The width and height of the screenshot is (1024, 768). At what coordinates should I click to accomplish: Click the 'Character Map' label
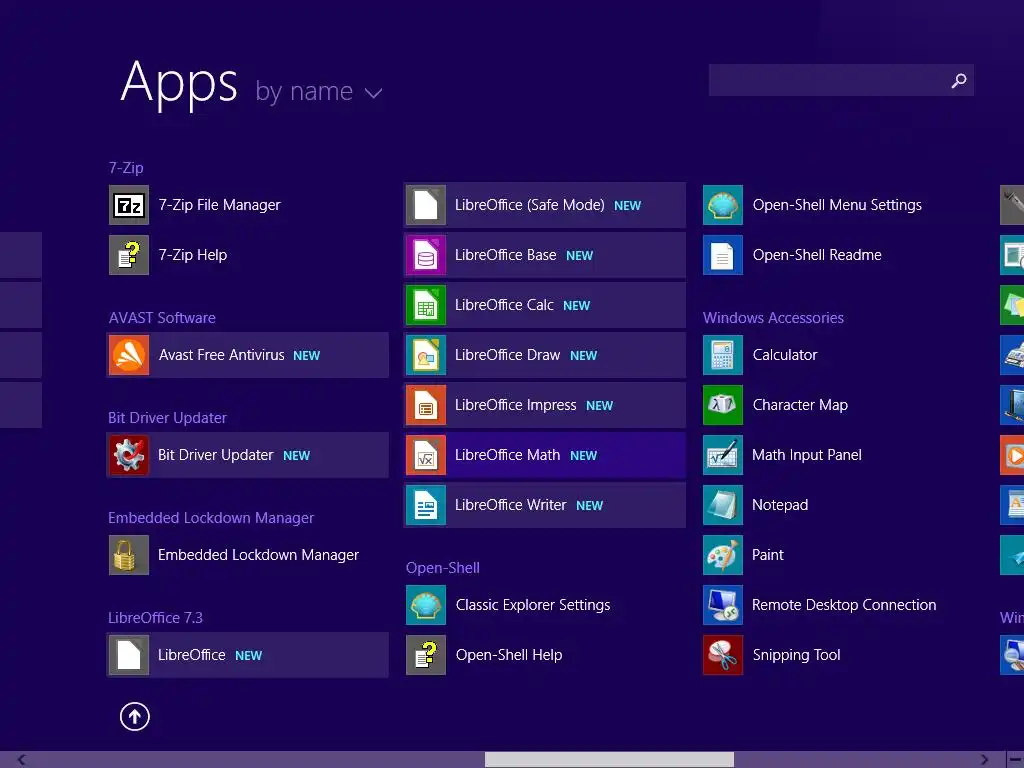800,405
